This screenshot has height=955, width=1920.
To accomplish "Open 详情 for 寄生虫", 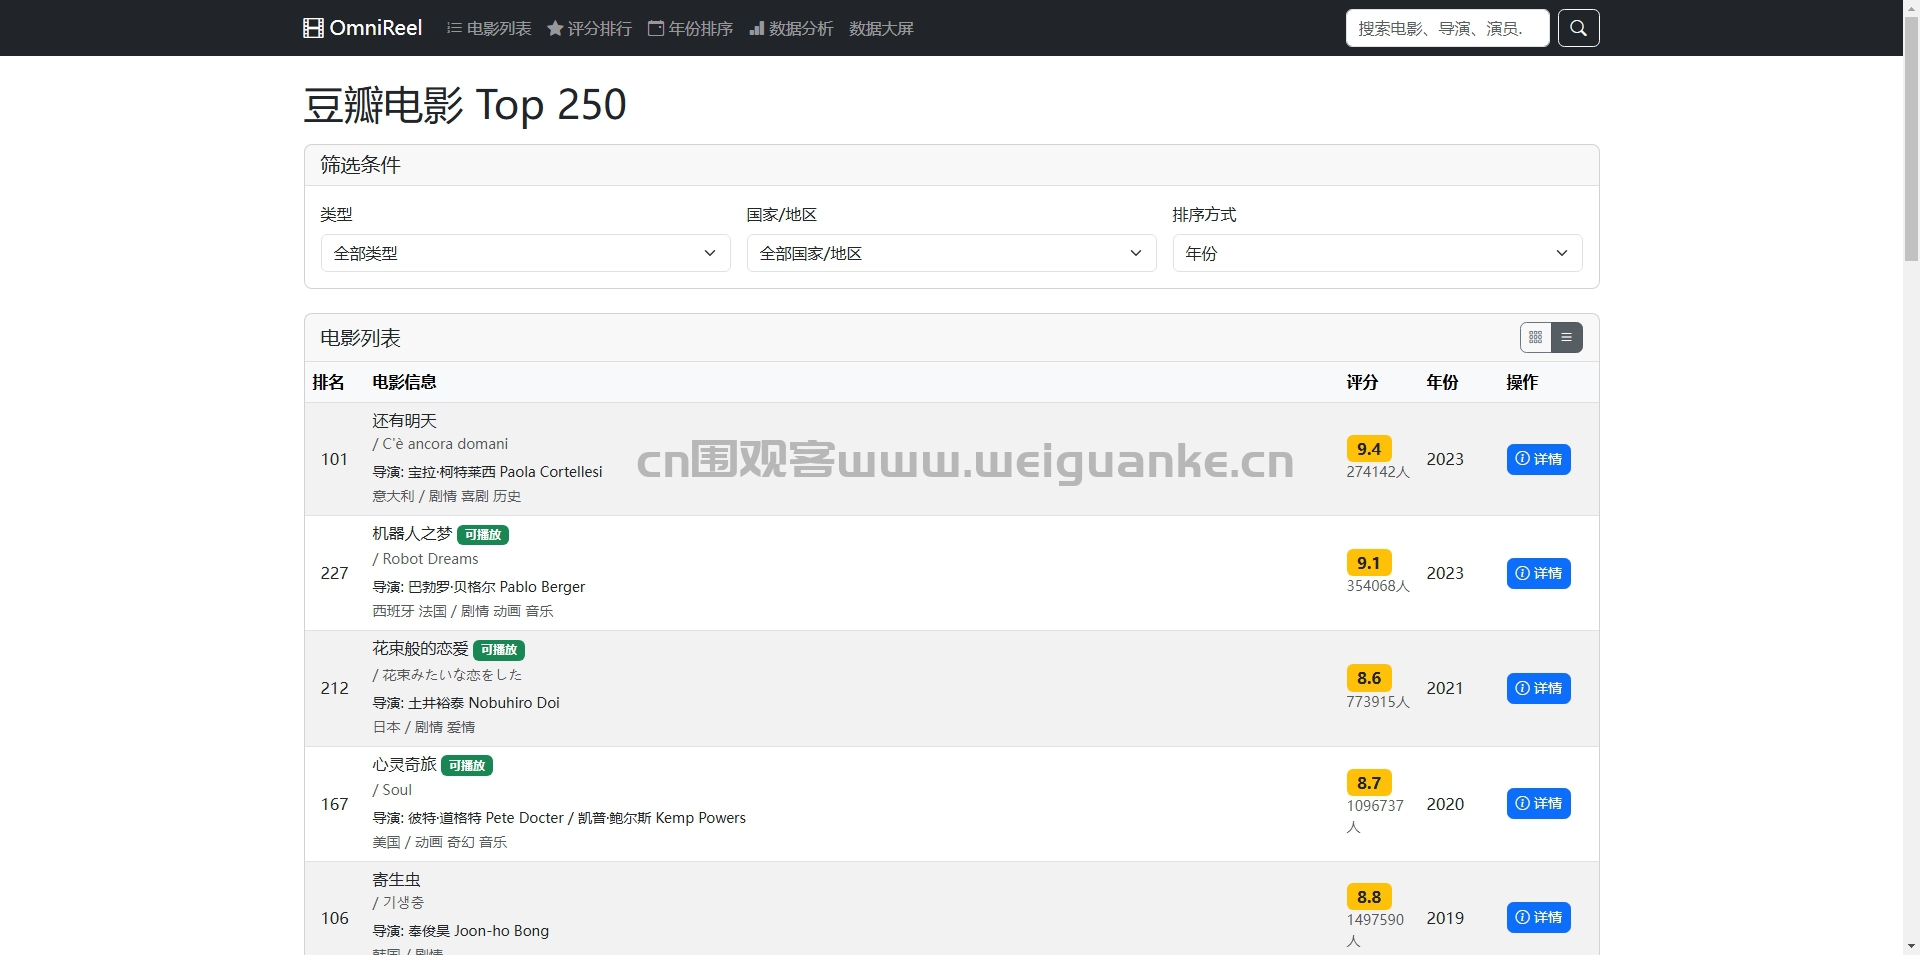I will (1538, 917).
